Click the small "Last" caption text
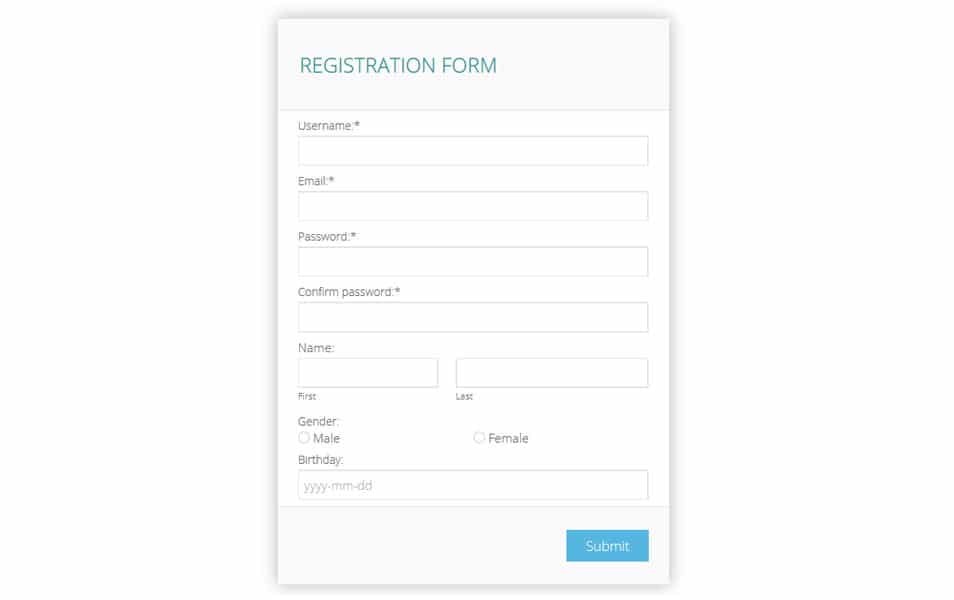This screenshot has width=954, height=600. pos(464,397)
